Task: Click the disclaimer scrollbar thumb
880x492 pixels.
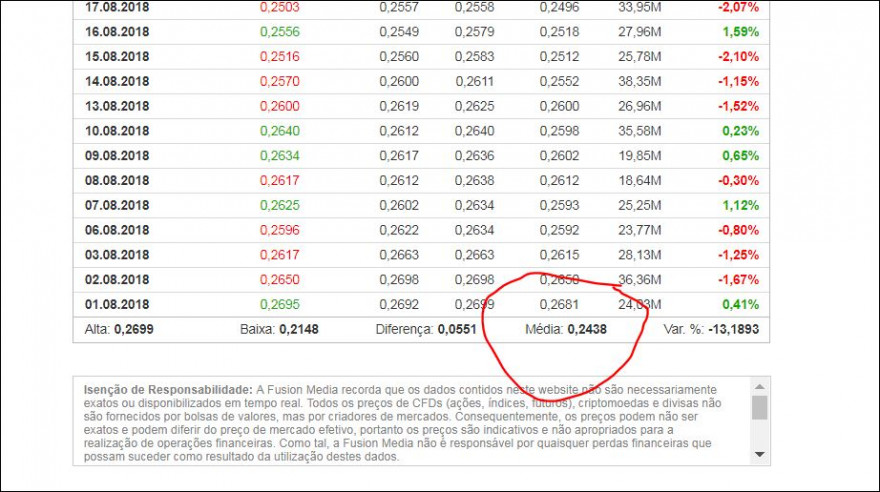Action: coord(759,407)
